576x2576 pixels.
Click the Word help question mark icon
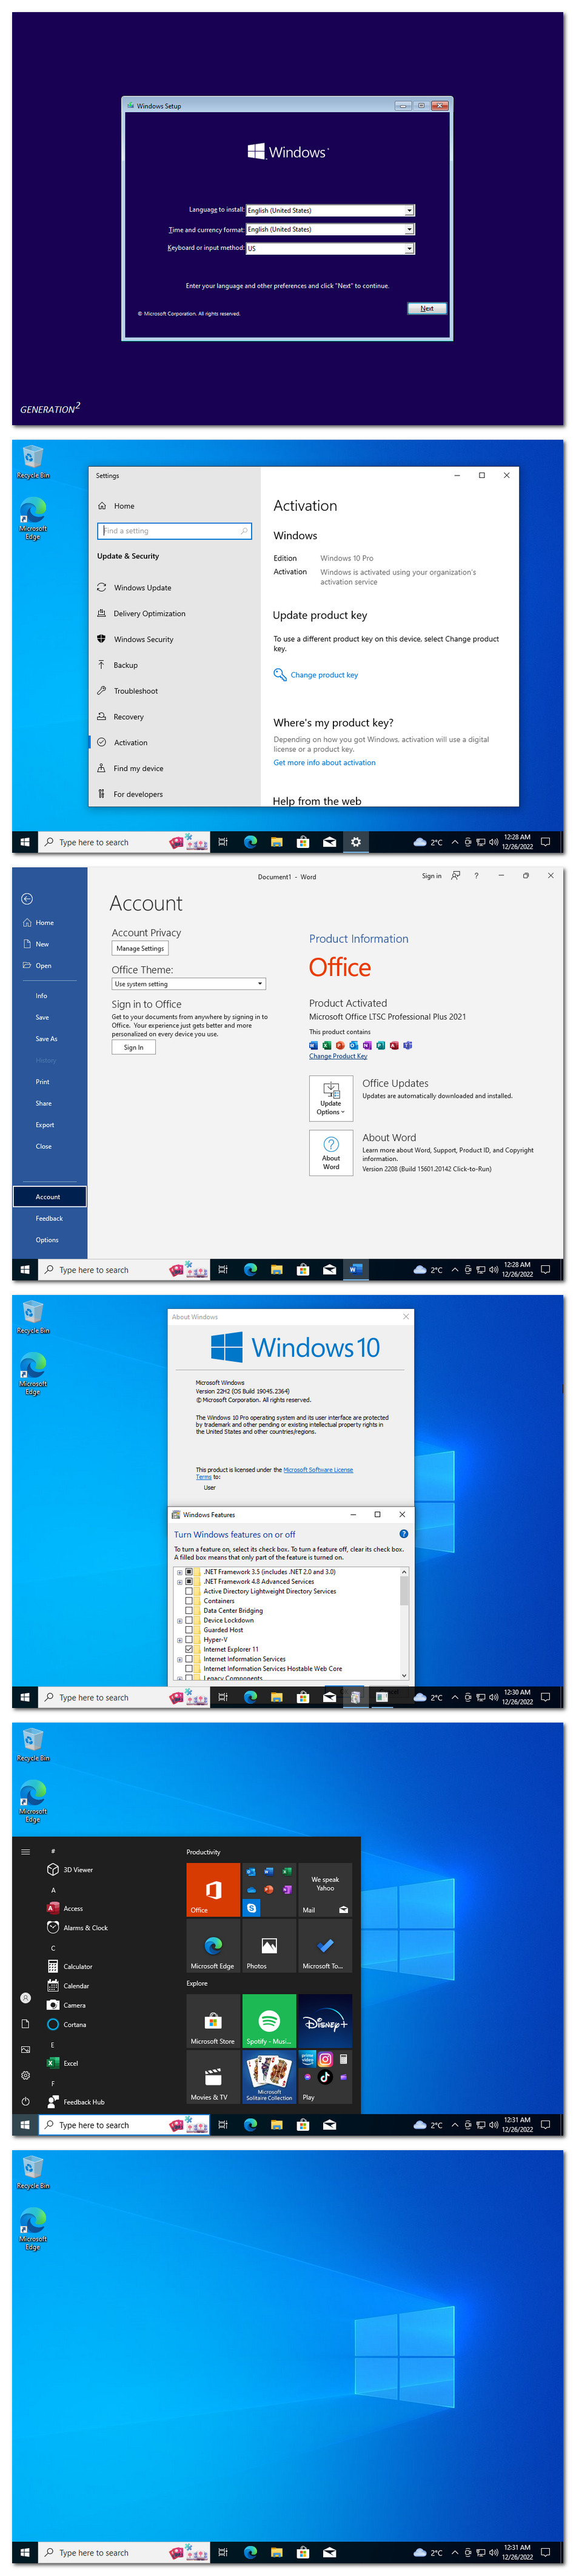(476, 875)
